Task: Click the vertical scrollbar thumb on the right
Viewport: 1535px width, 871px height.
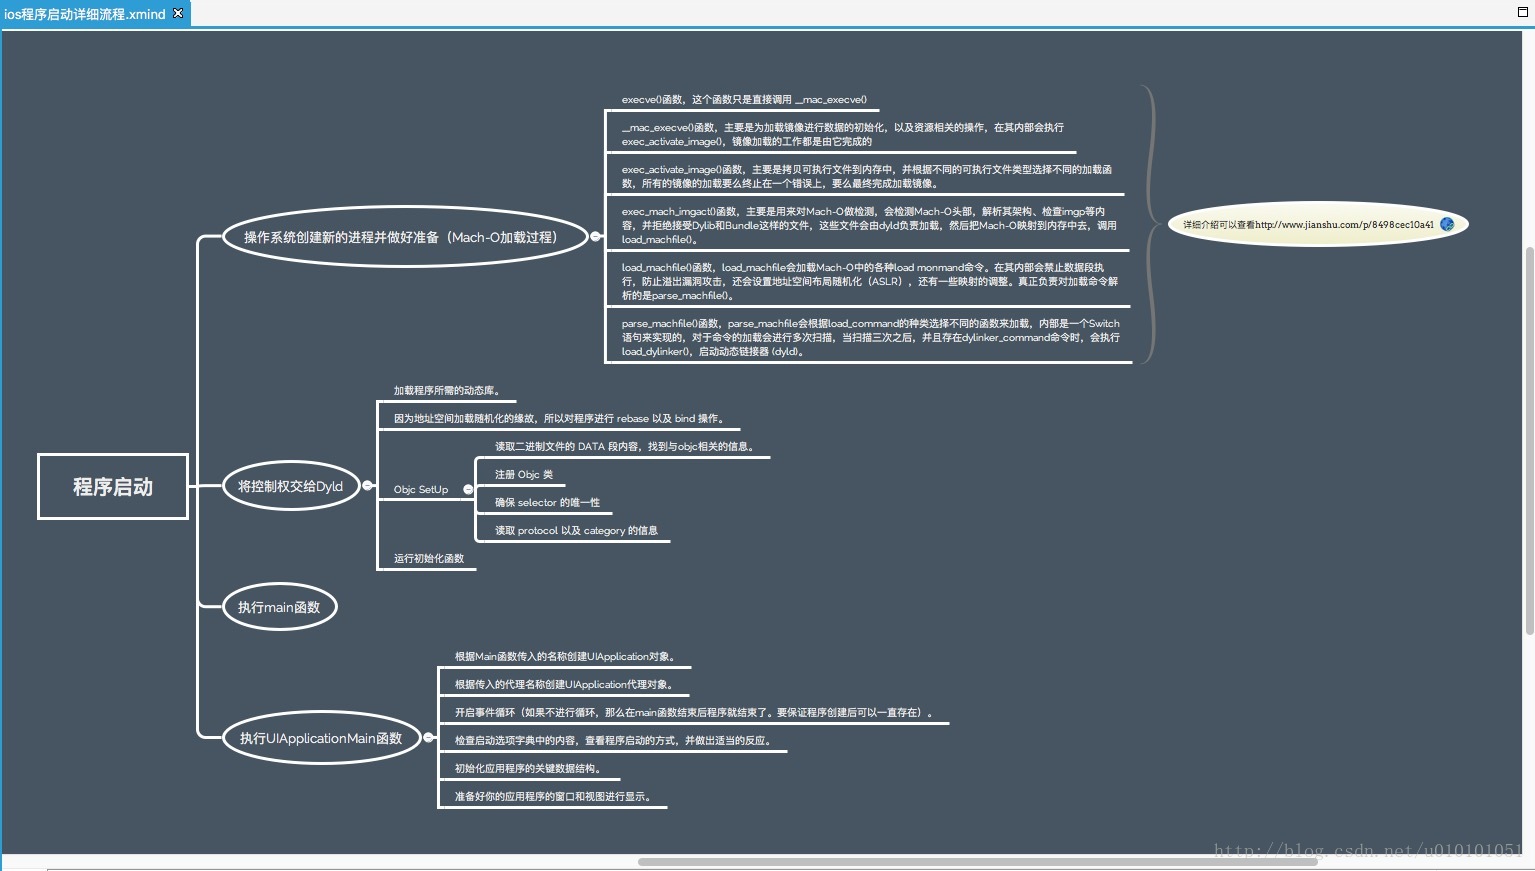Action: click(x=1529, y=439)
